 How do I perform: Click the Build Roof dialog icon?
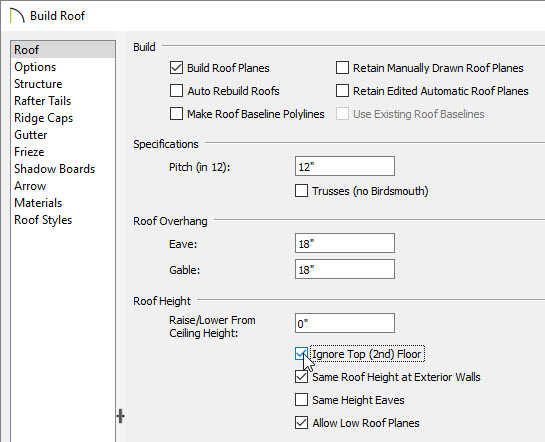[x=17, y=16]
